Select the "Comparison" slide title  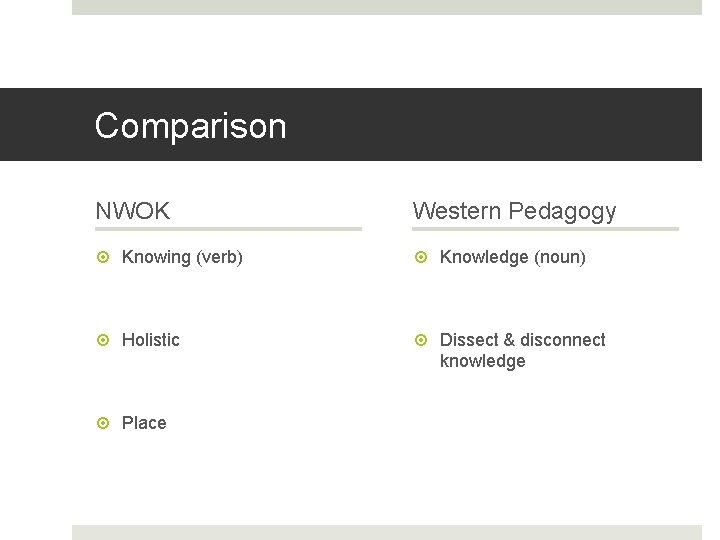click(190, 126)
